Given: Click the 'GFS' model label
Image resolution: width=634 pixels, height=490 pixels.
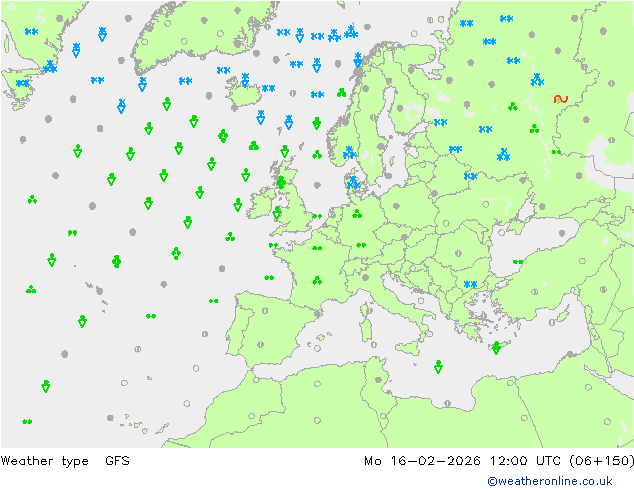Looking at the screenshot, I should [x=117, y=460].
